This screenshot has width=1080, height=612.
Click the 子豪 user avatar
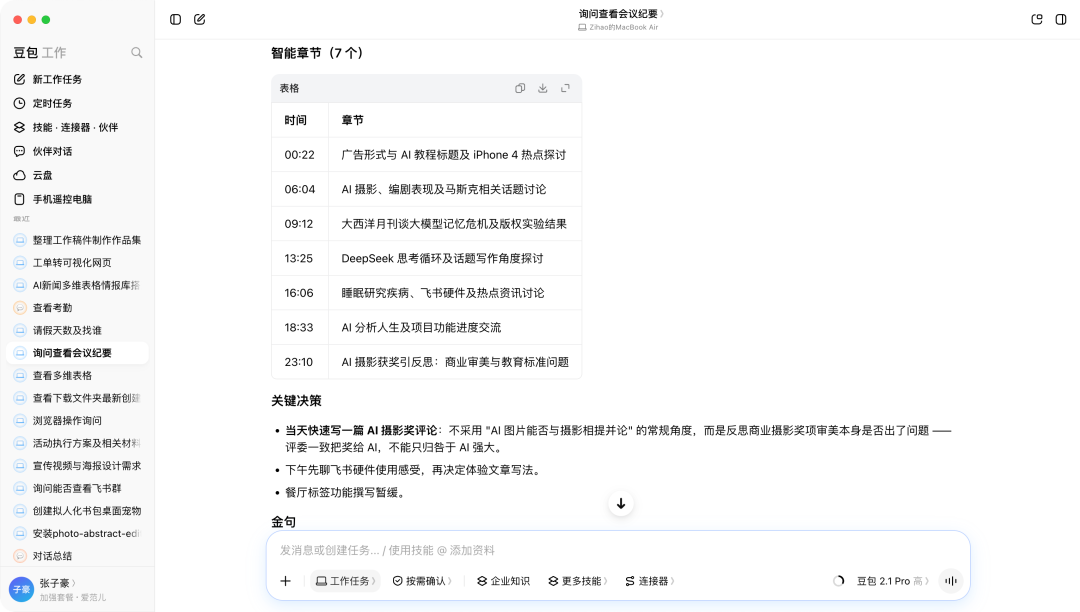point(21,589)
